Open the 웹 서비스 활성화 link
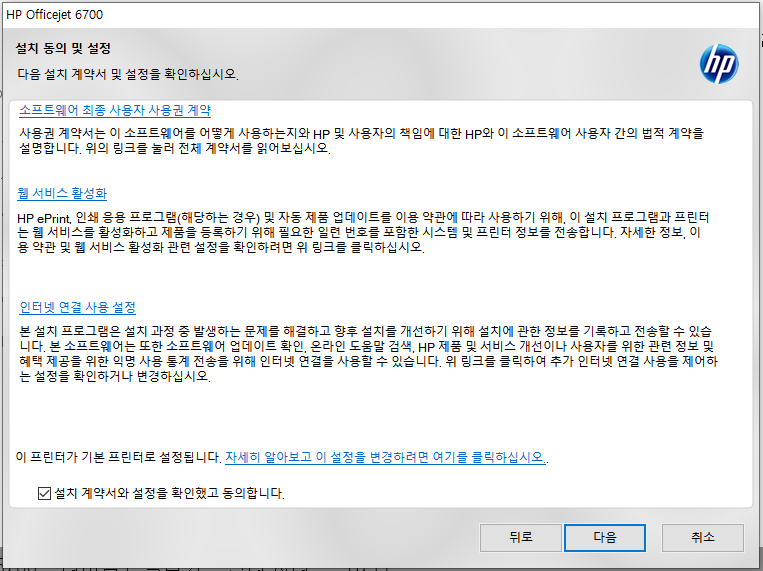The image size is (763, 571). click(62, 193)
